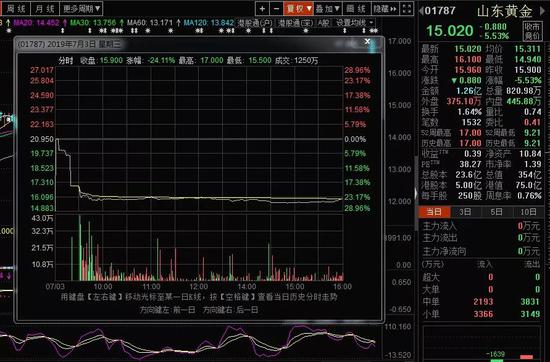550x362 pixels.
Task: Click the 总量 value 820.98万
Action: (x=524, y=91)
